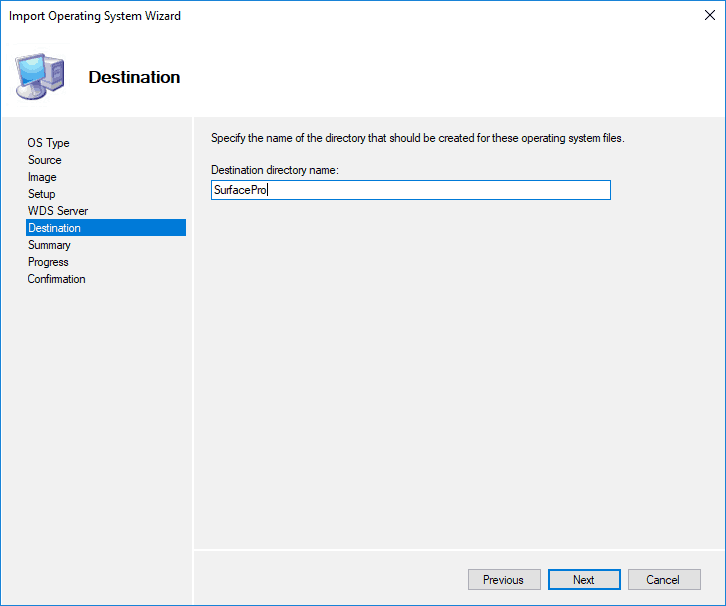
Task: Proceed with the Next button
Action: point(584,580)
